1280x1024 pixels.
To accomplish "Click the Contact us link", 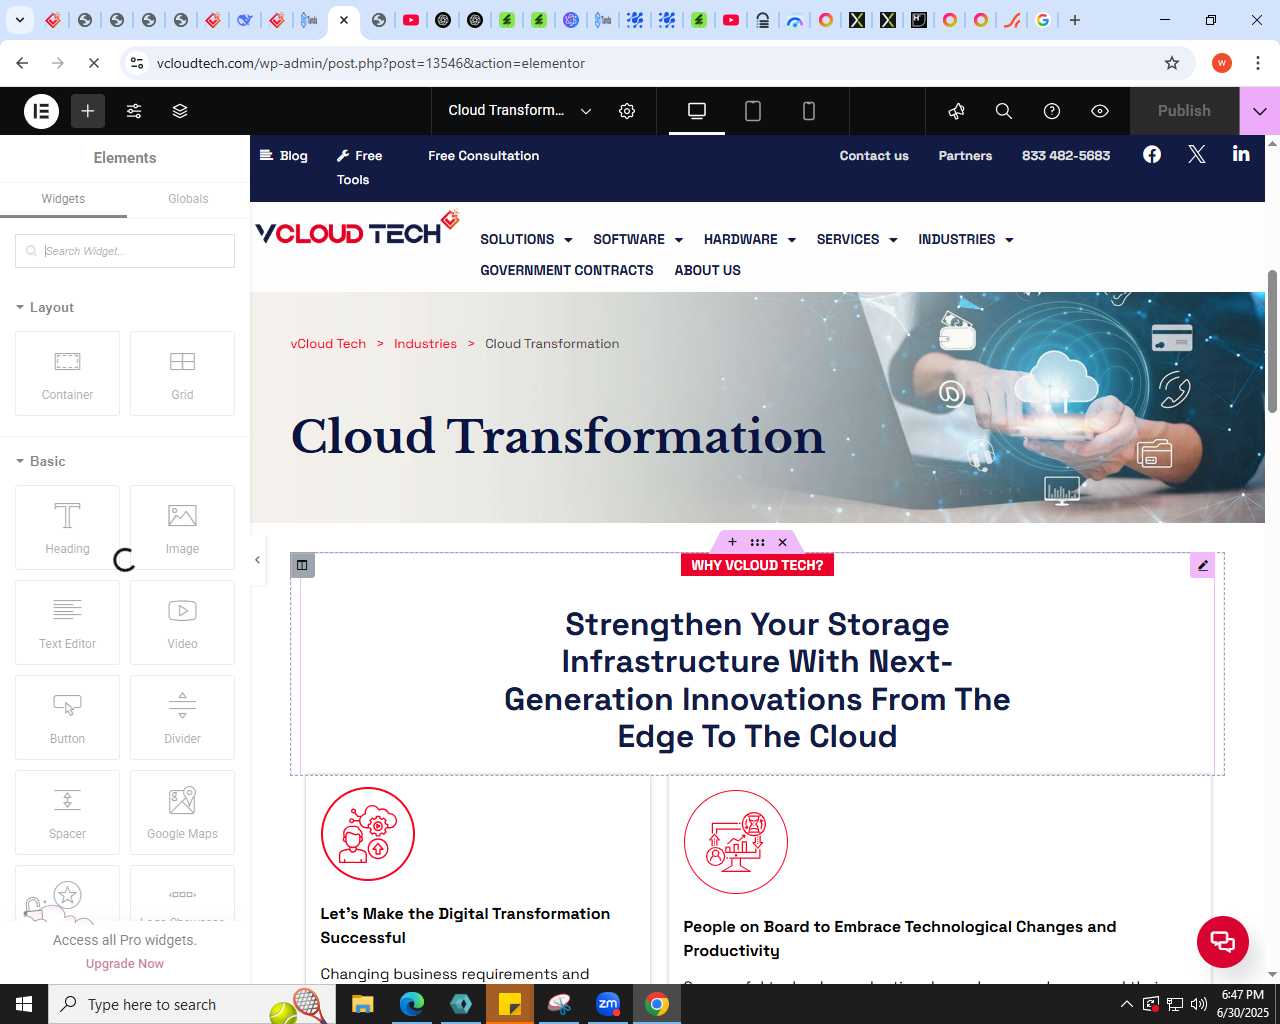I will point(874,156).
